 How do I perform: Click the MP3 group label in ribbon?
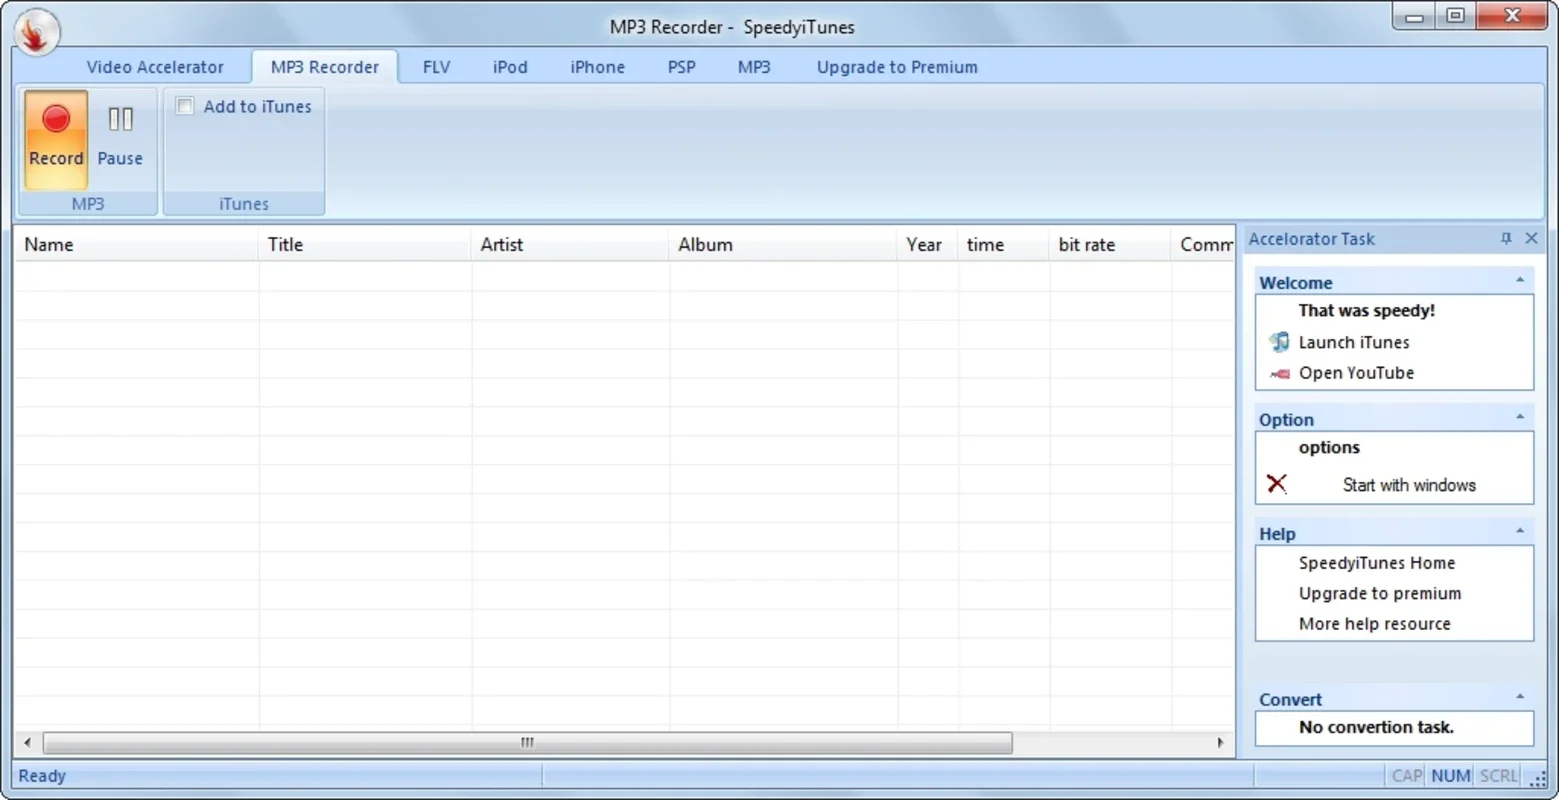tap(88, 204)
